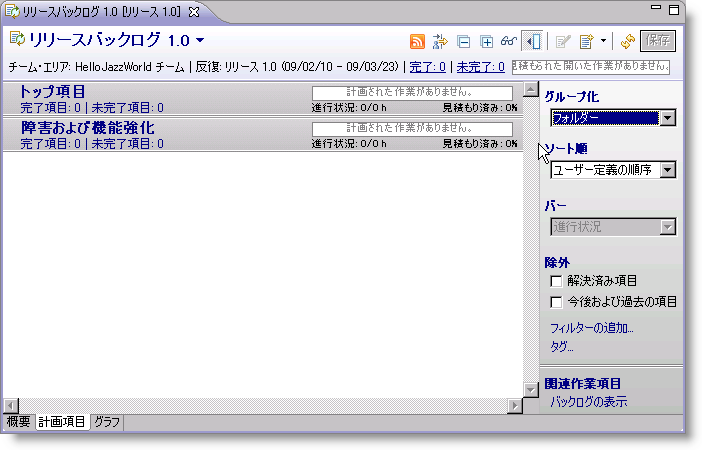Select the リリースバックログ 1.0 [リリース 1.0] editor tab
The width and height of the screenshot is (702, 450).
point(102,12)
